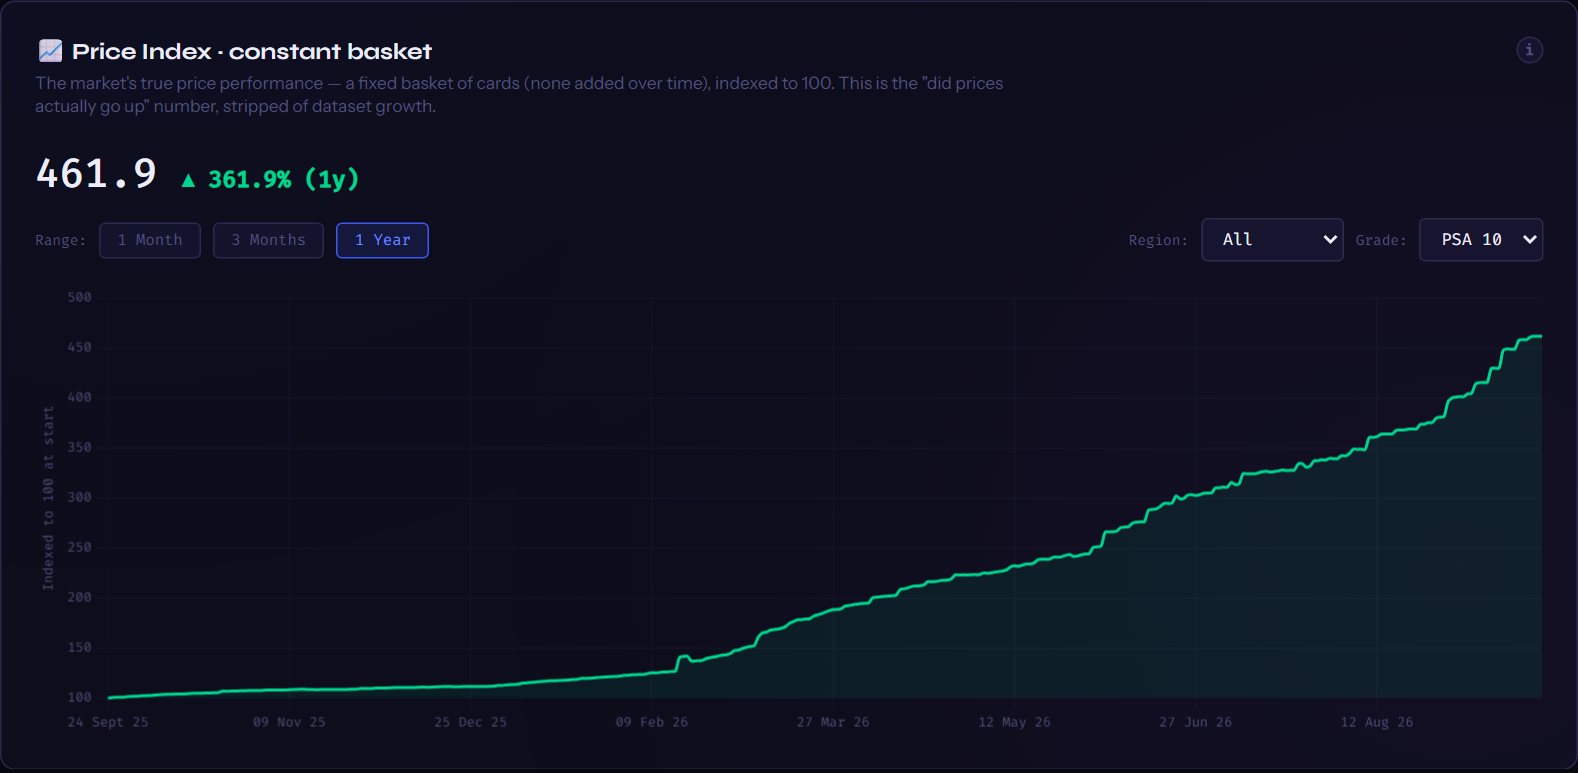
Task: Click the 12 Aug 26 axis label
Action: tap(1377, 722)
